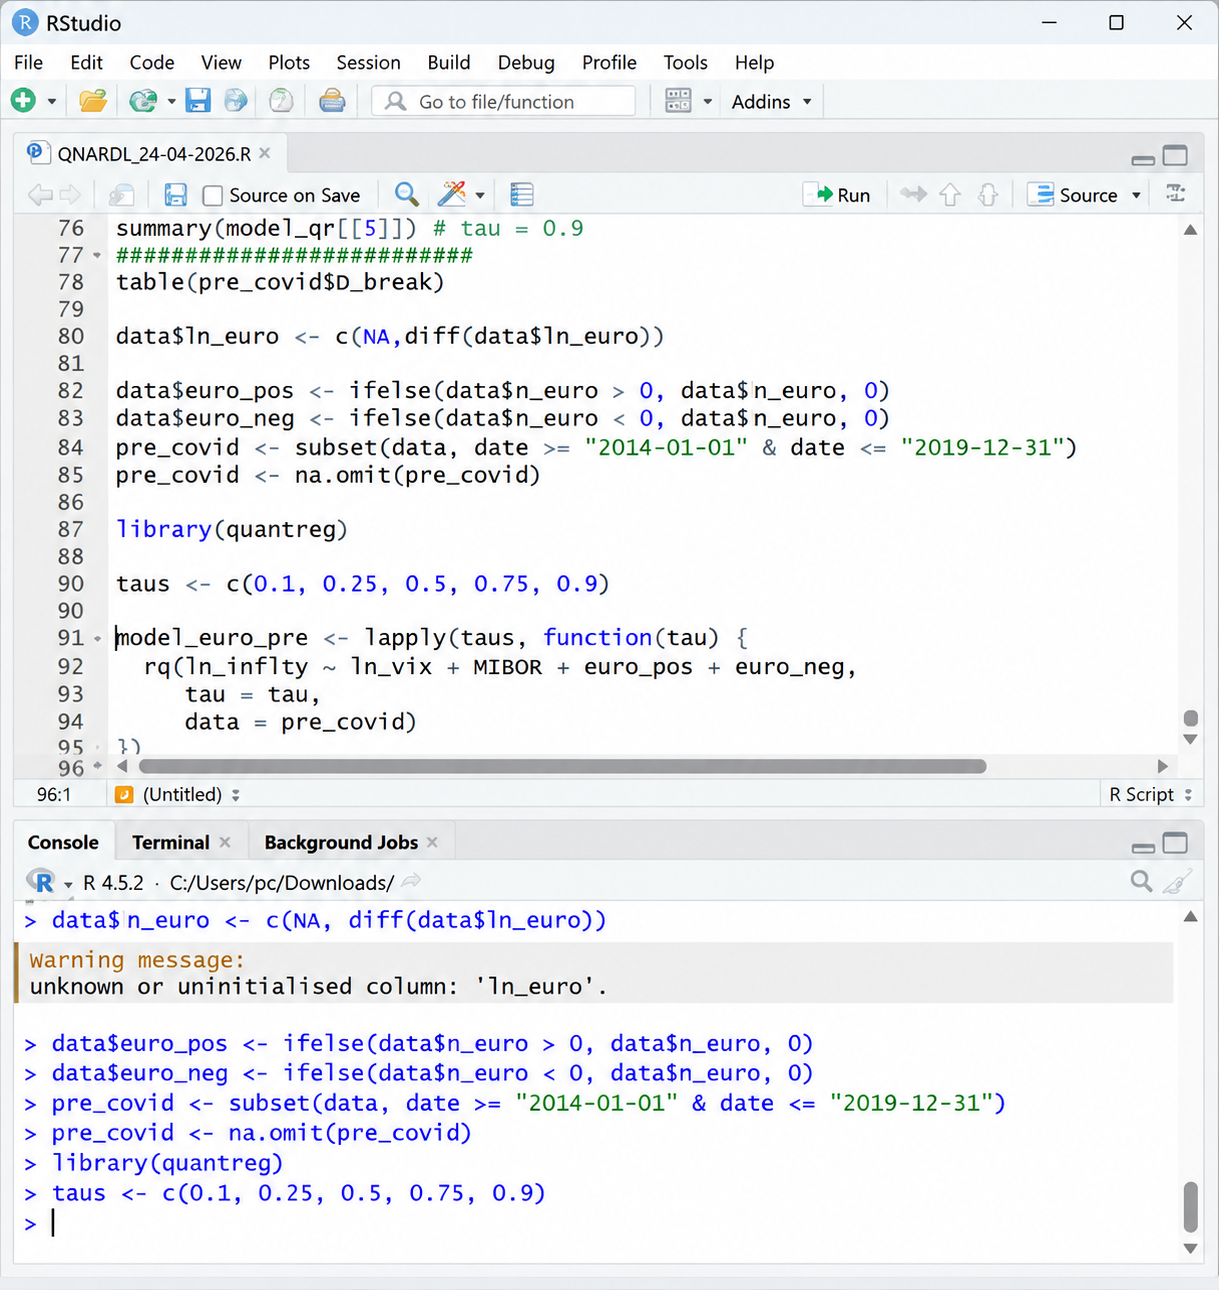1219x1290 pixels.
Task: Save all open documents
Action: pos(236,101)
